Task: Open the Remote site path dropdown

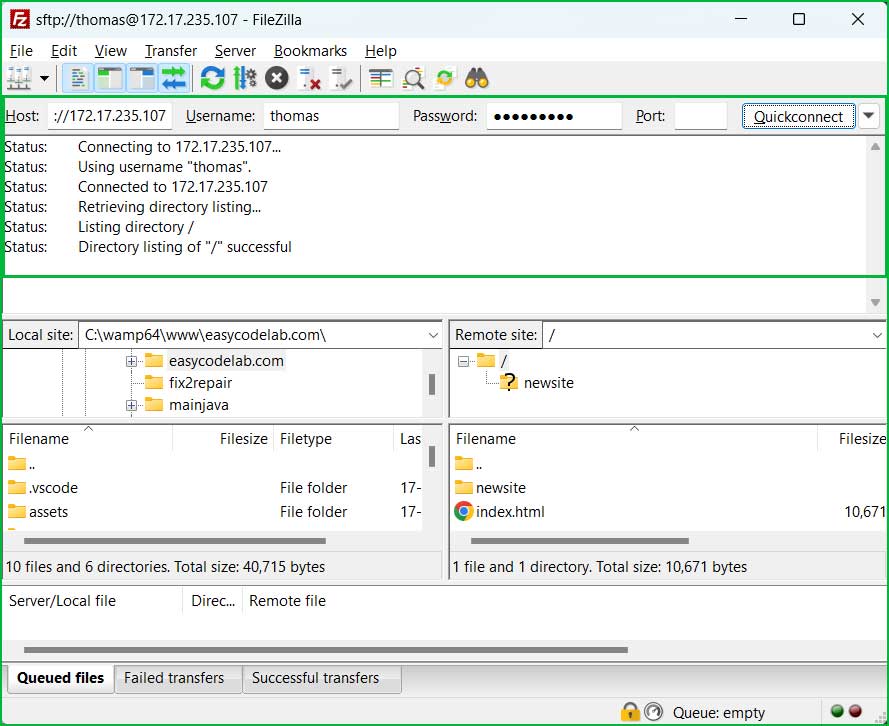Action: click(x=877, y=336)
